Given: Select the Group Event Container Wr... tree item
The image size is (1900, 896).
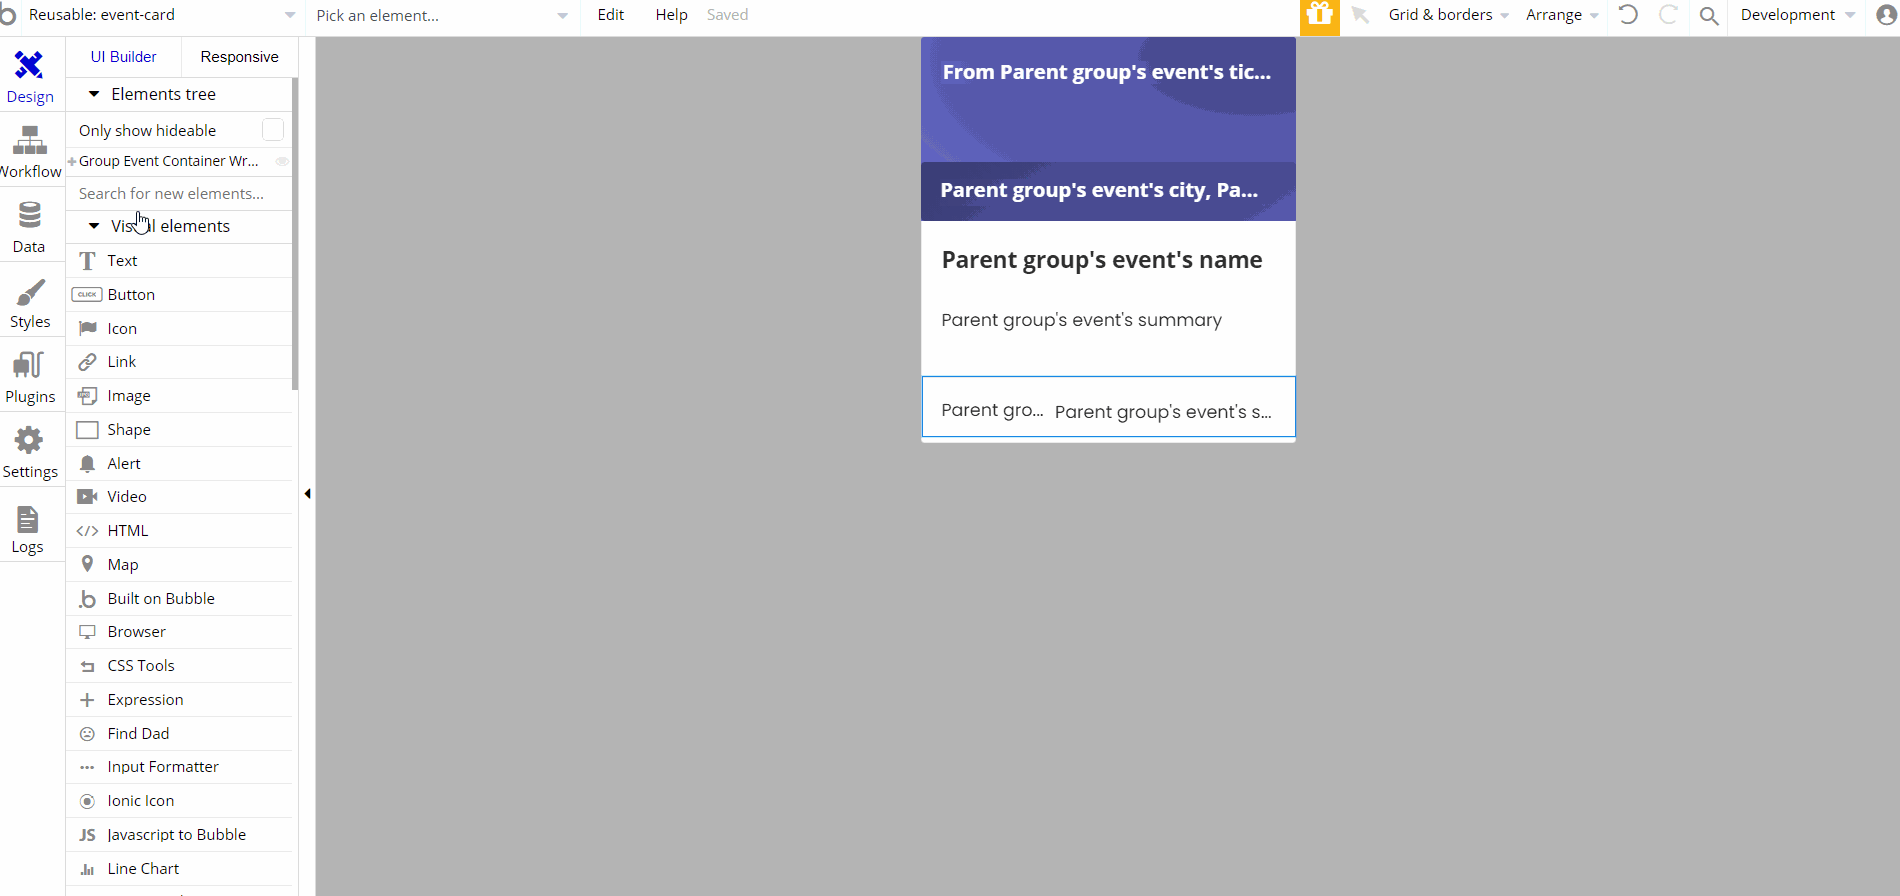Looking at the screenshot, I should (169, 161).
